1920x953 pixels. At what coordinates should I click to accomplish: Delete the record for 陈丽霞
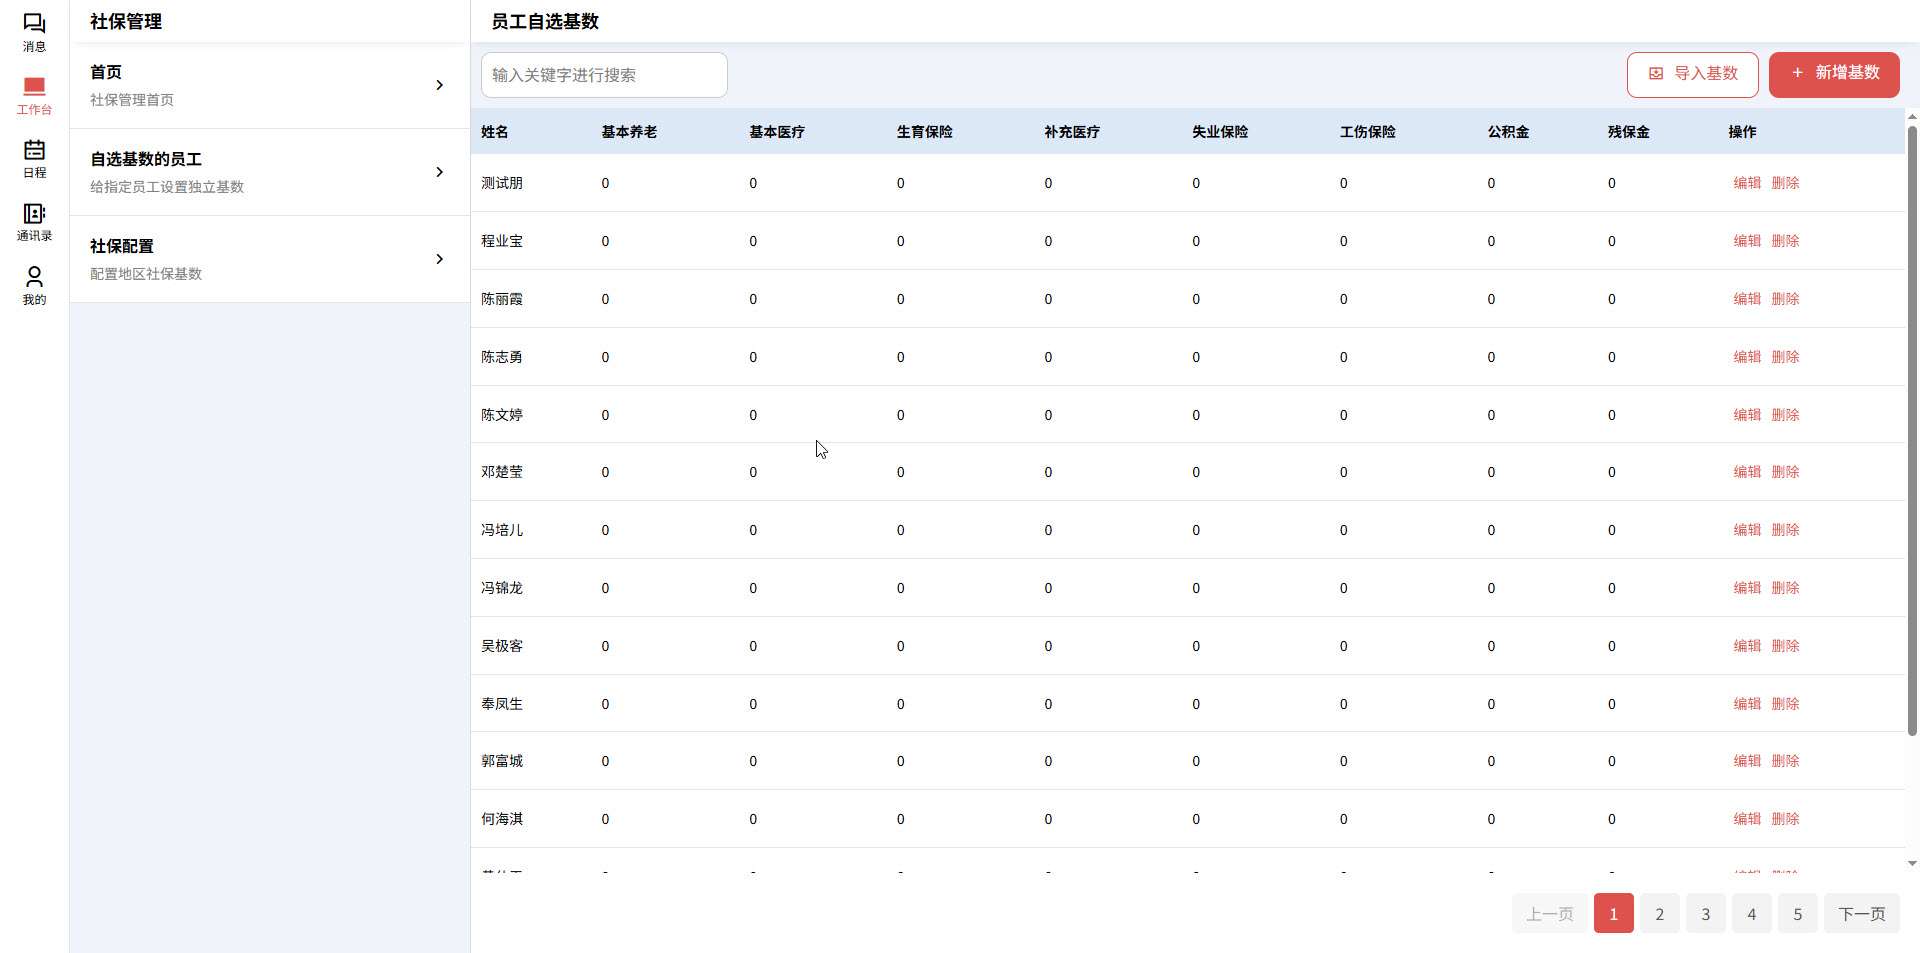point(1786,298)
